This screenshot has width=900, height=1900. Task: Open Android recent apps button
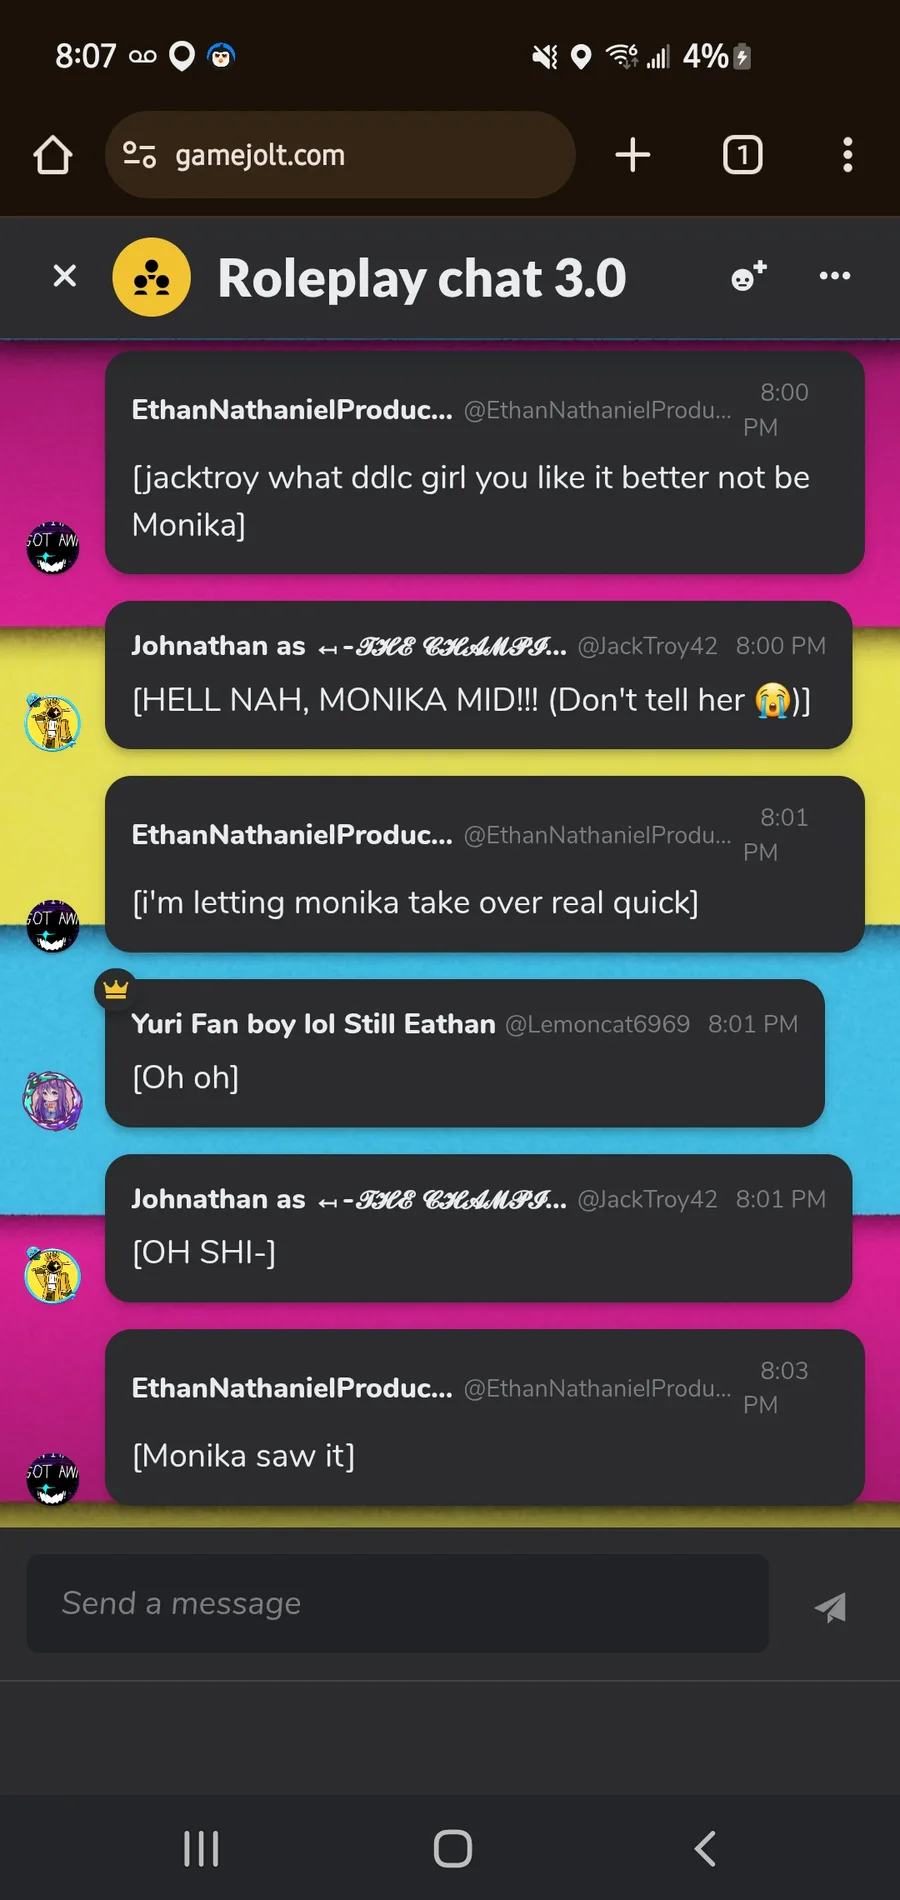tap(201, 1849)
